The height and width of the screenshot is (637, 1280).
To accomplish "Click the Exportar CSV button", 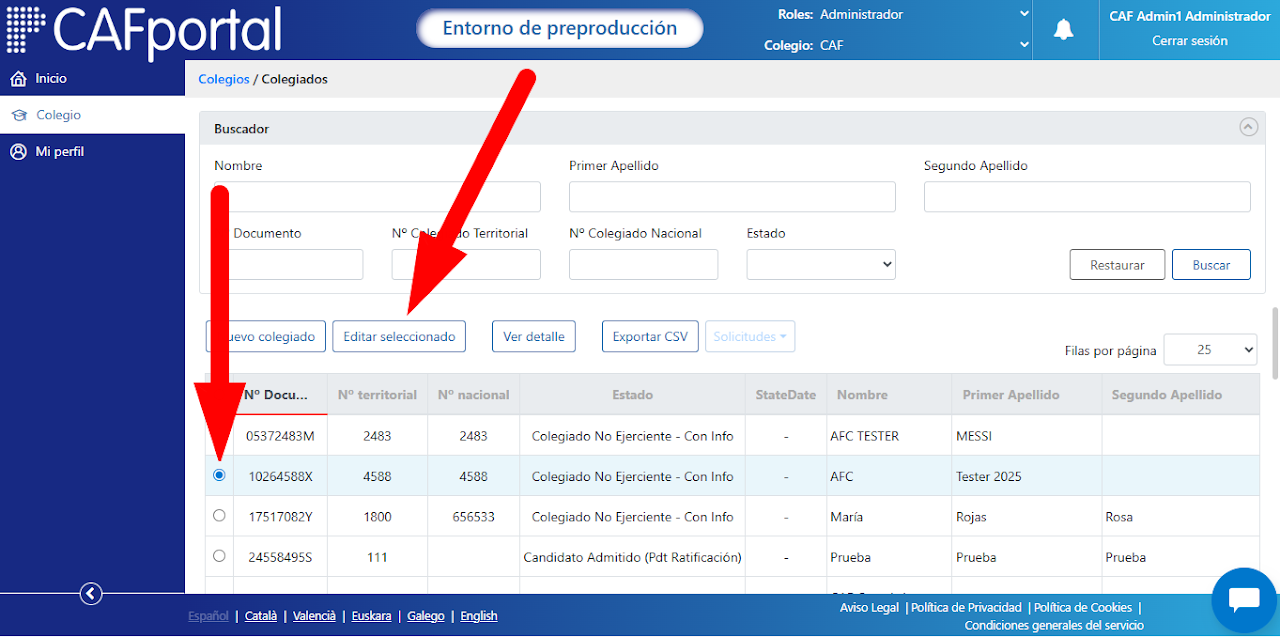I will point(650,337).
